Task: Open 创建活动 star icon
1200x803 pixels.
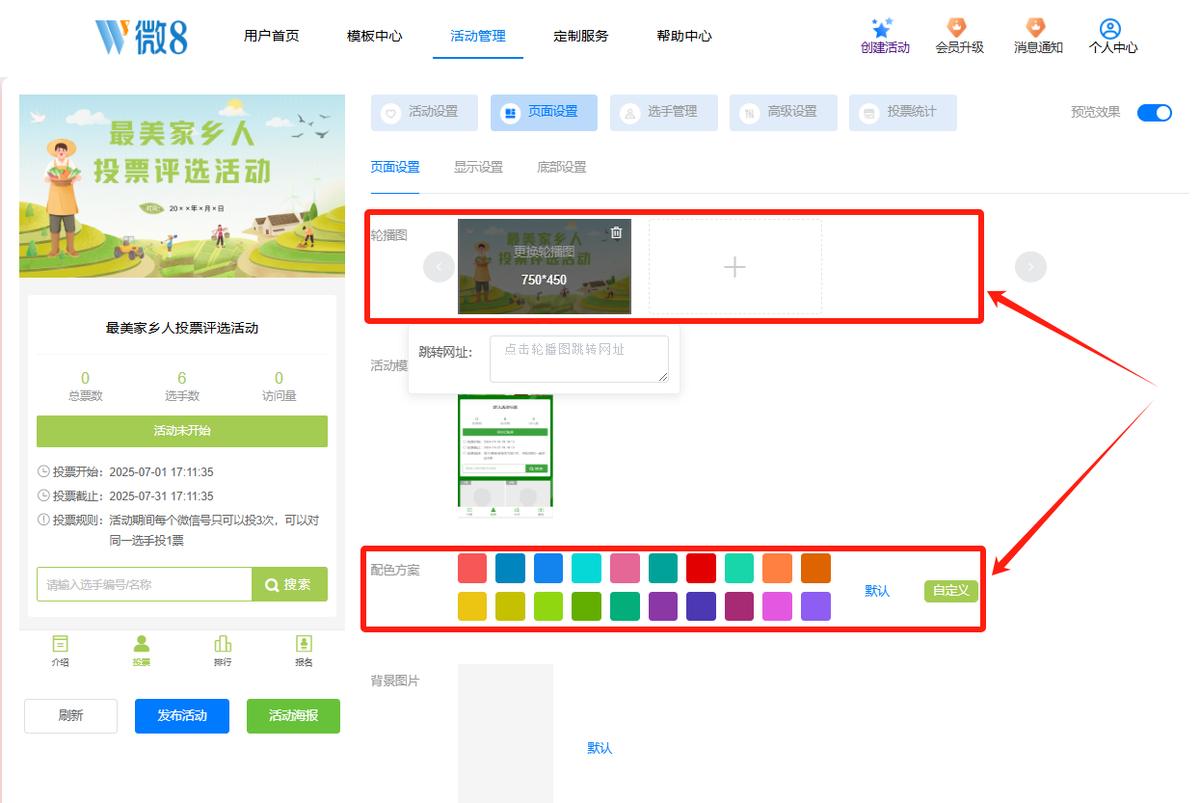Action: pos(882,27)
